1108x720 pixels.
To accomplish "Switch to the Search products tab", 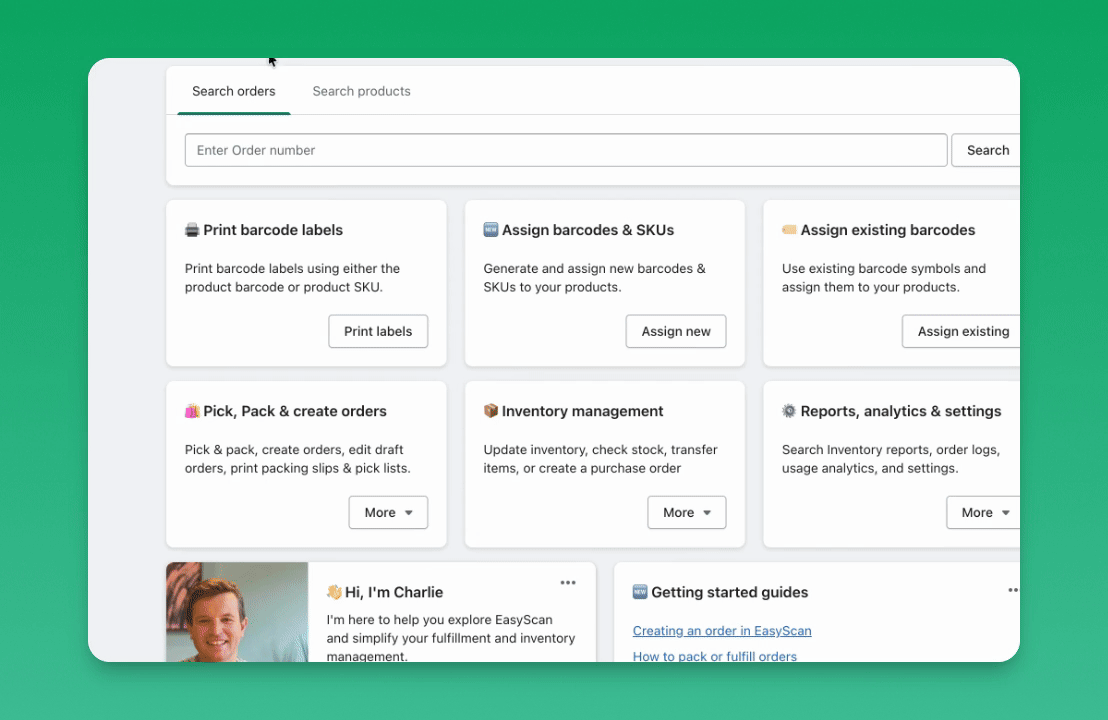I will click(x=361, y=91).
